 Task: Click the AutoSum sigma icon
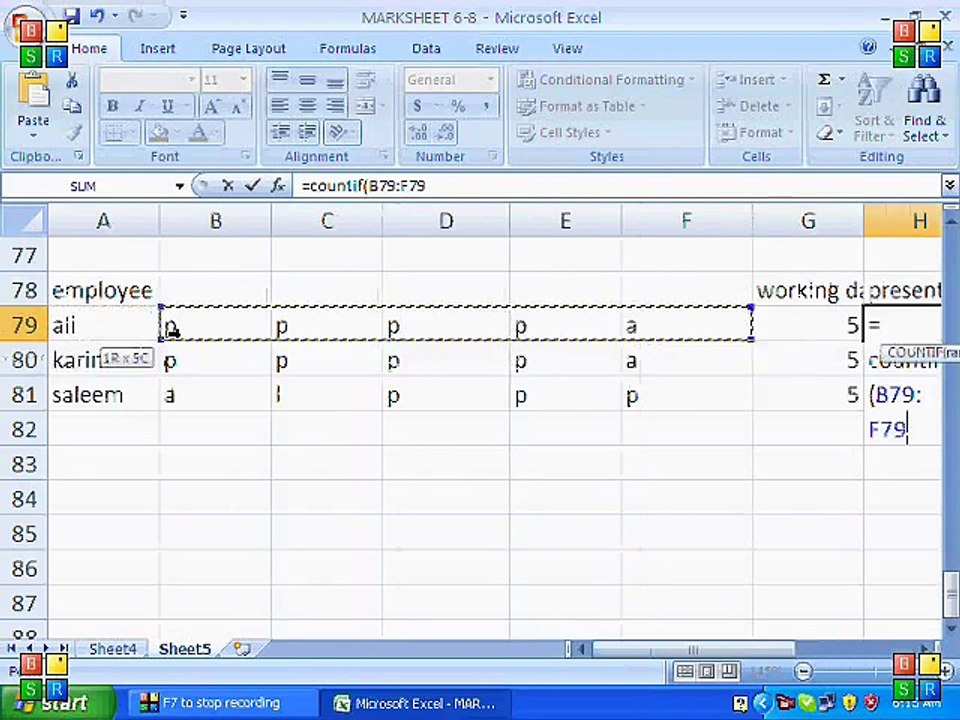click(x=825, y=80)
